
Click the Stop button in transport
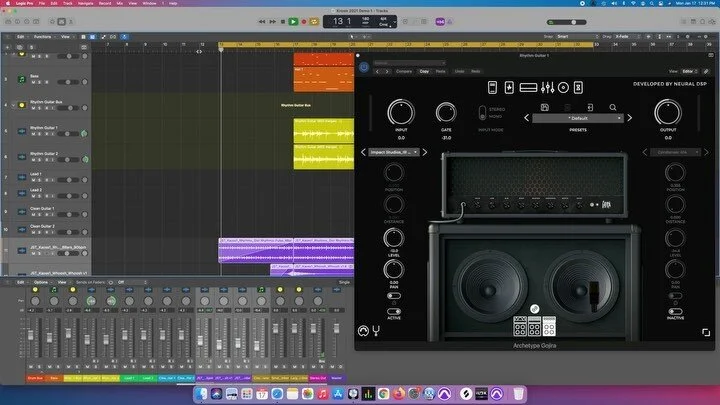[x=283, y=22]
